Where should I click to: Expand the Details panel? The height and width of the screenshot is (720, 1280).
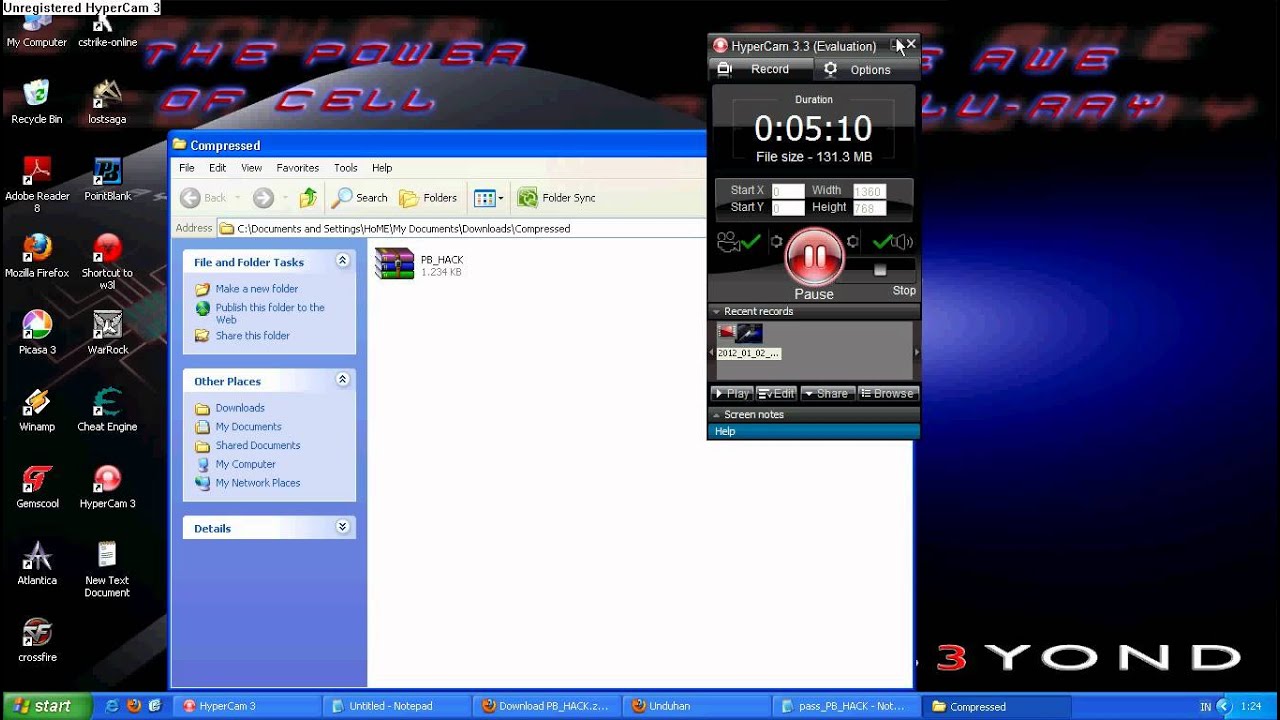[x=342, y=527]
